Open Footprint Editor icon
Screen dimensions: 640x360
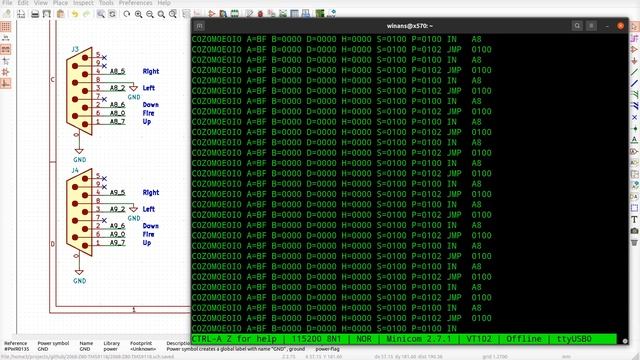coord(235,14)
